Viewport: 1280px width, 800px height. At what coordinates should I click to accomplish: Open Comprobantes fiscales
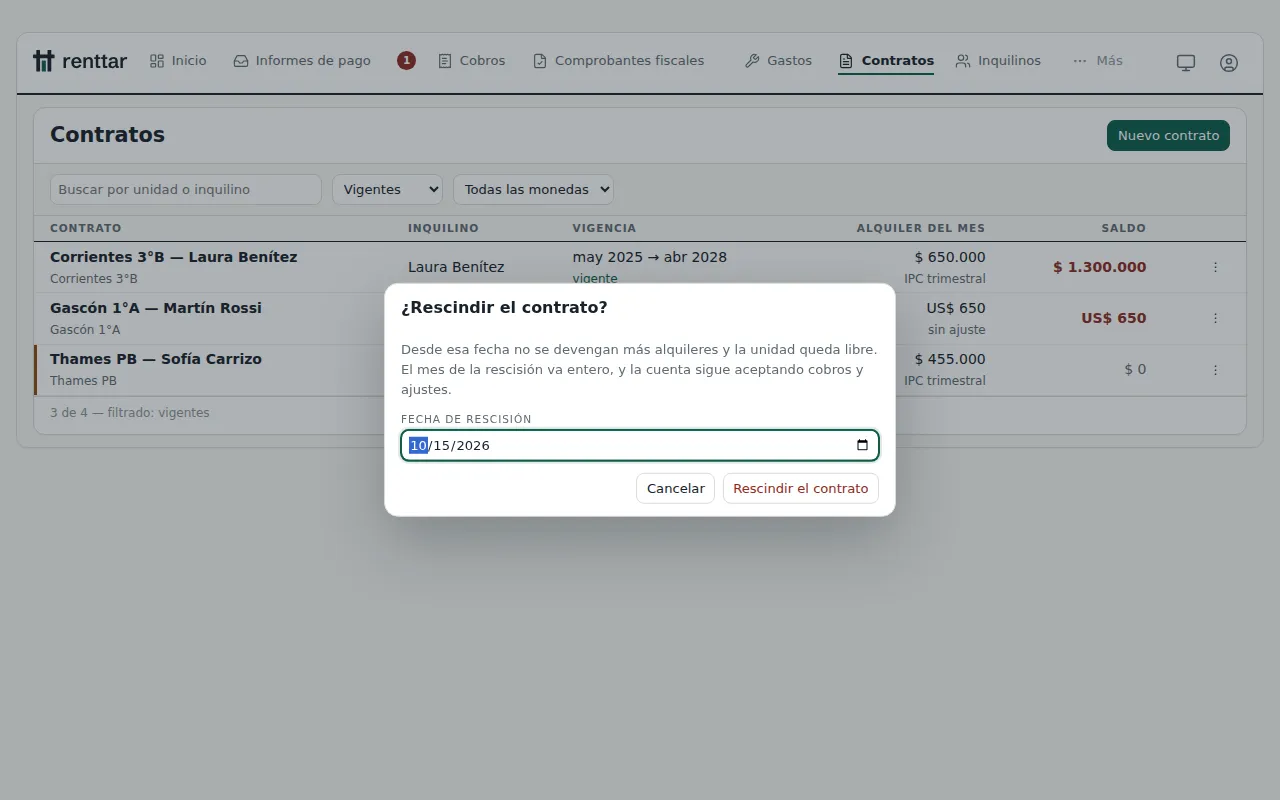pyautogui.click(x=619, y=61)
